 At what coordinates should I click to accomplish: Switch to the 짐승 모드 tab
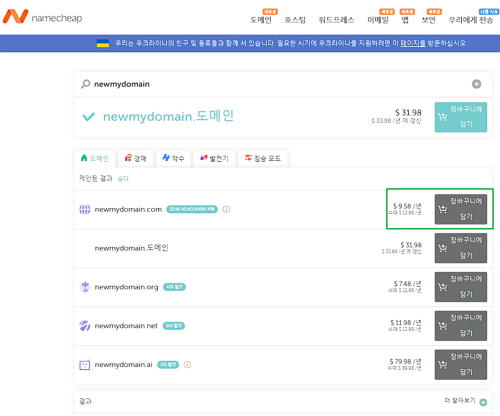(x=263, y=158)
